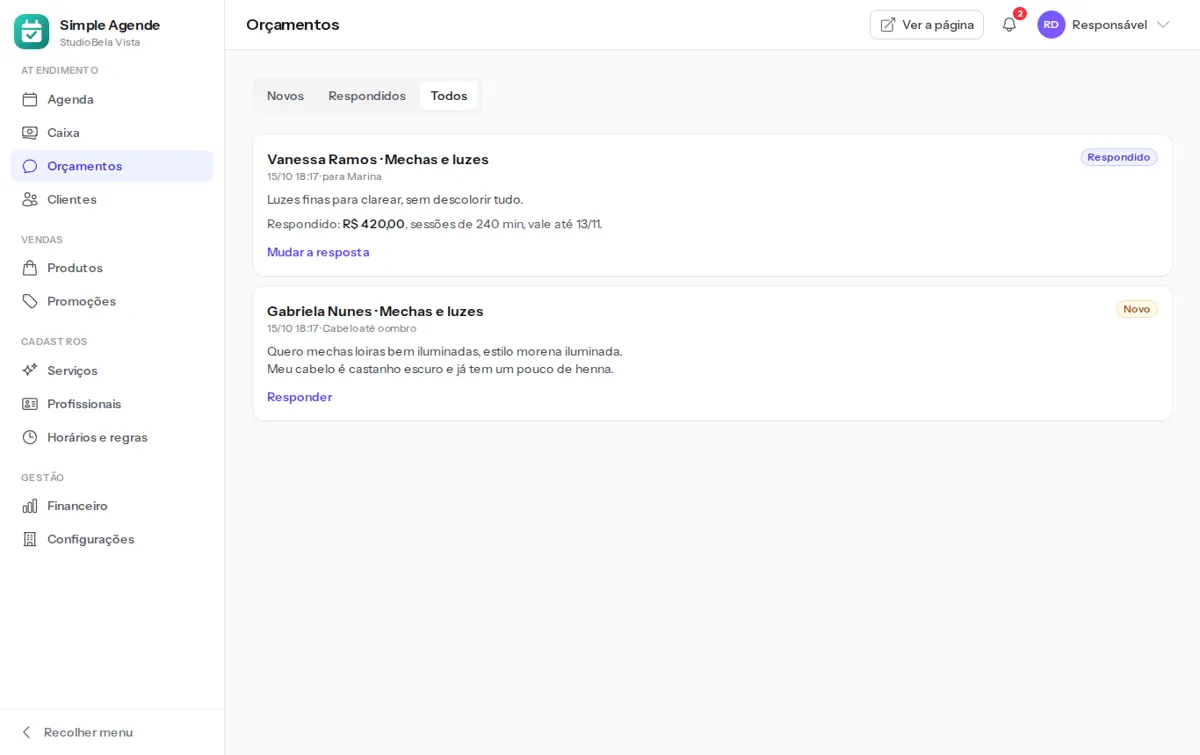The width and height of the screenshot is (1200, 755).
Task: Switch to the Novos tab
Action: pyautogui.click(x=285, y=96)
